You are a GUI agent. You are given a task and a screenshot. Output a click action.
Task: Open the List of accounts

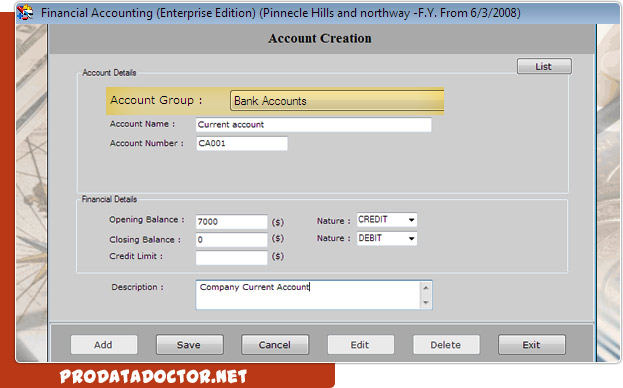[x=544, y=66]
